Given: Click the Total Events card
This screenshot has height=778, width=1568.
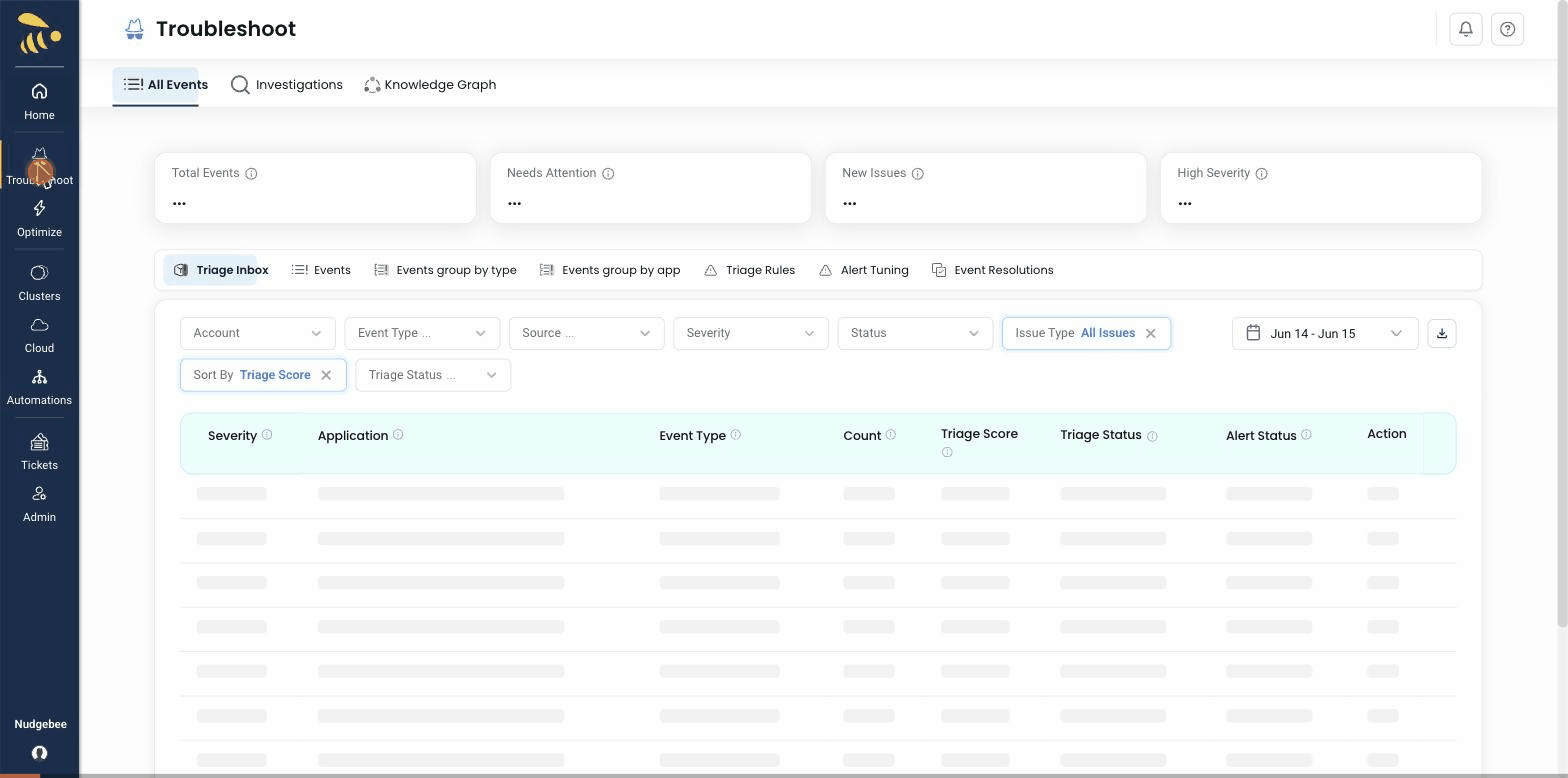Looking at the screenshot, I should pos(315,188).
